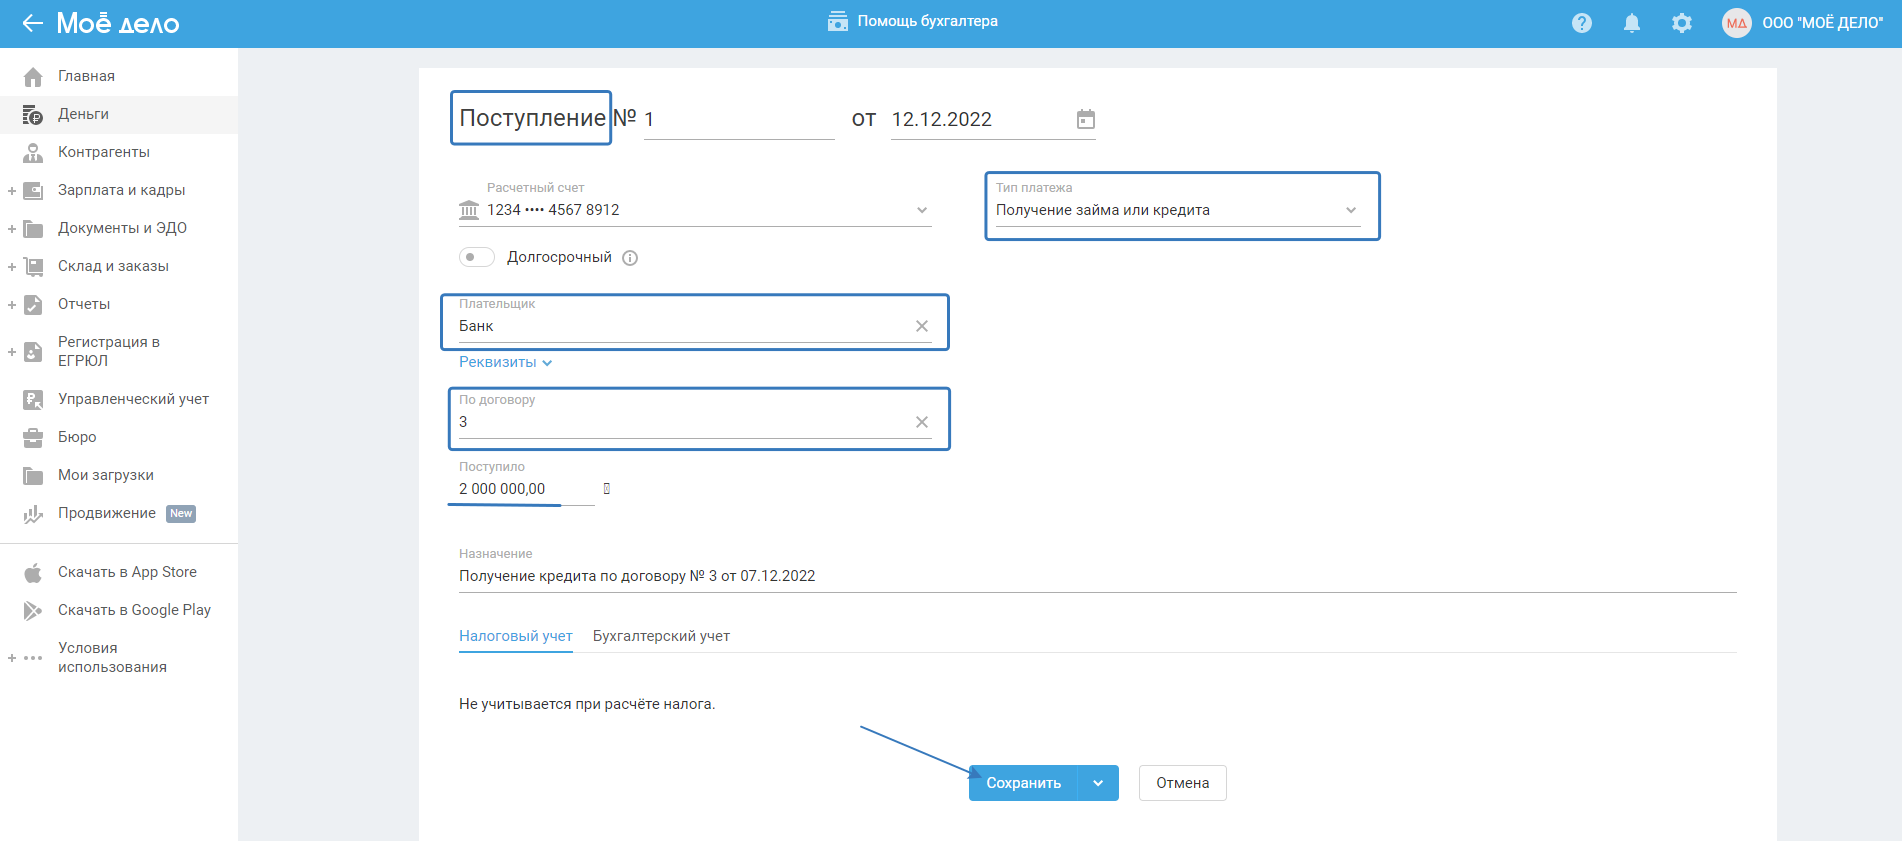Click the Продвижение chart icon
The width and height of the screenshot is (1902, 841).
coord(33,513)
